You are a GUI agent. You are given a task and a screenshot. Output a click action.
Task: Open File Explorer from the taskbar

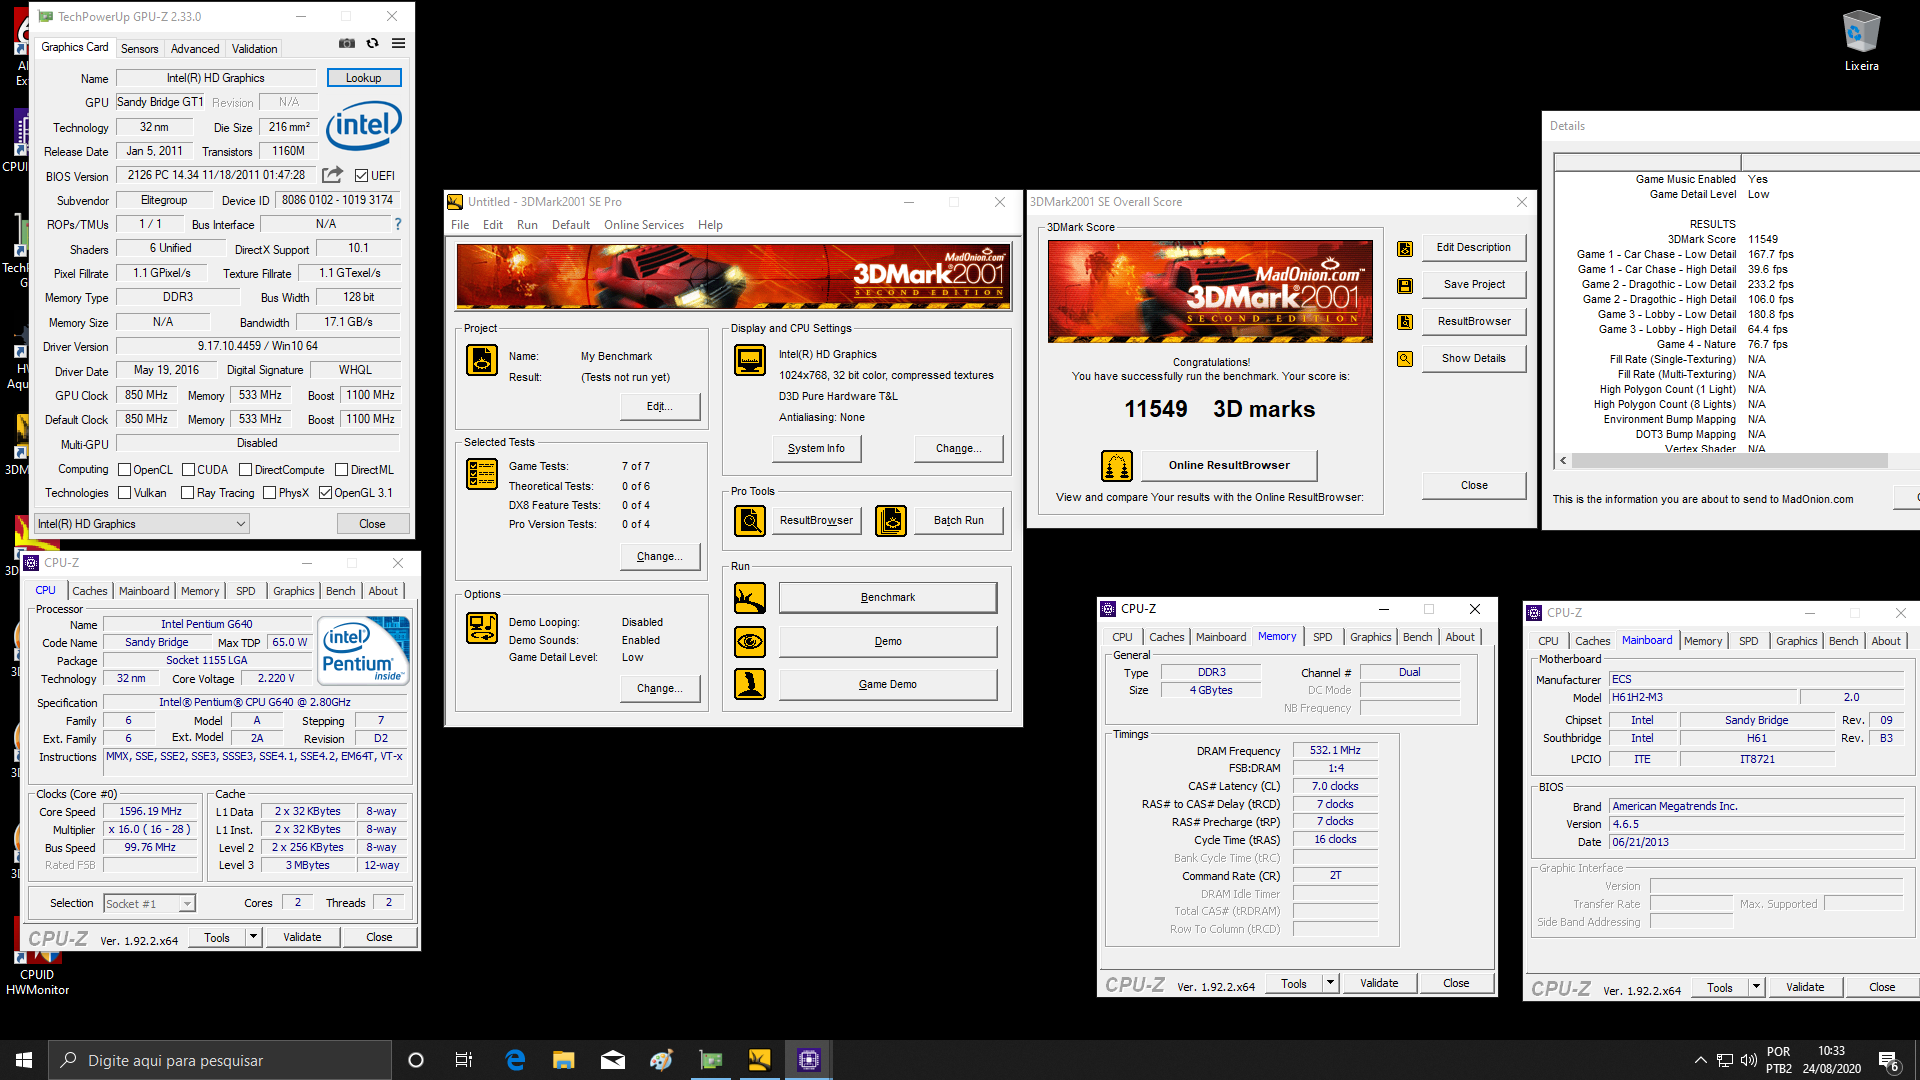point(564,1060)
